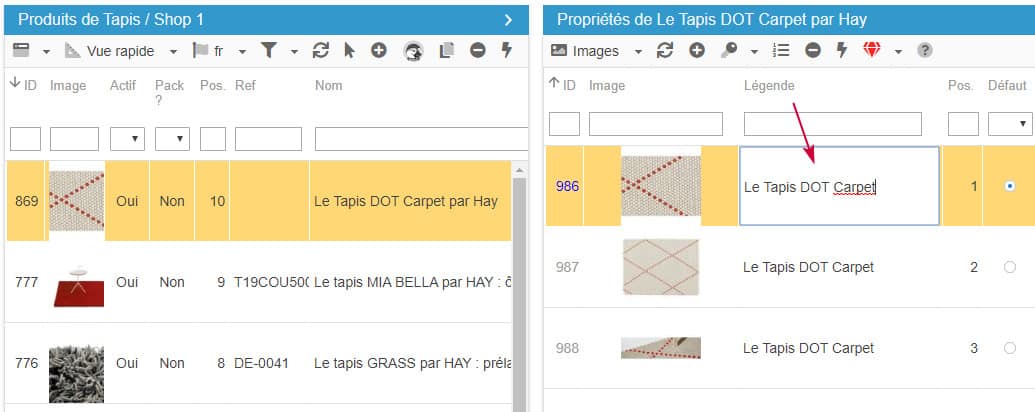Select default radio for image 988

1009,348
